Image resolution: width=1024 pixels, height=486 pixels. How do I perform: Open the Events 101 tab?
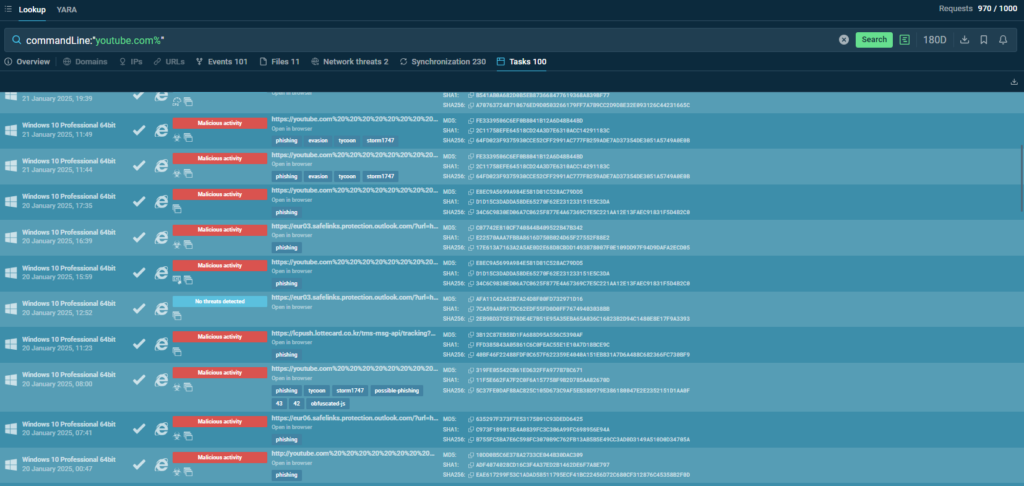click(221, 62)
